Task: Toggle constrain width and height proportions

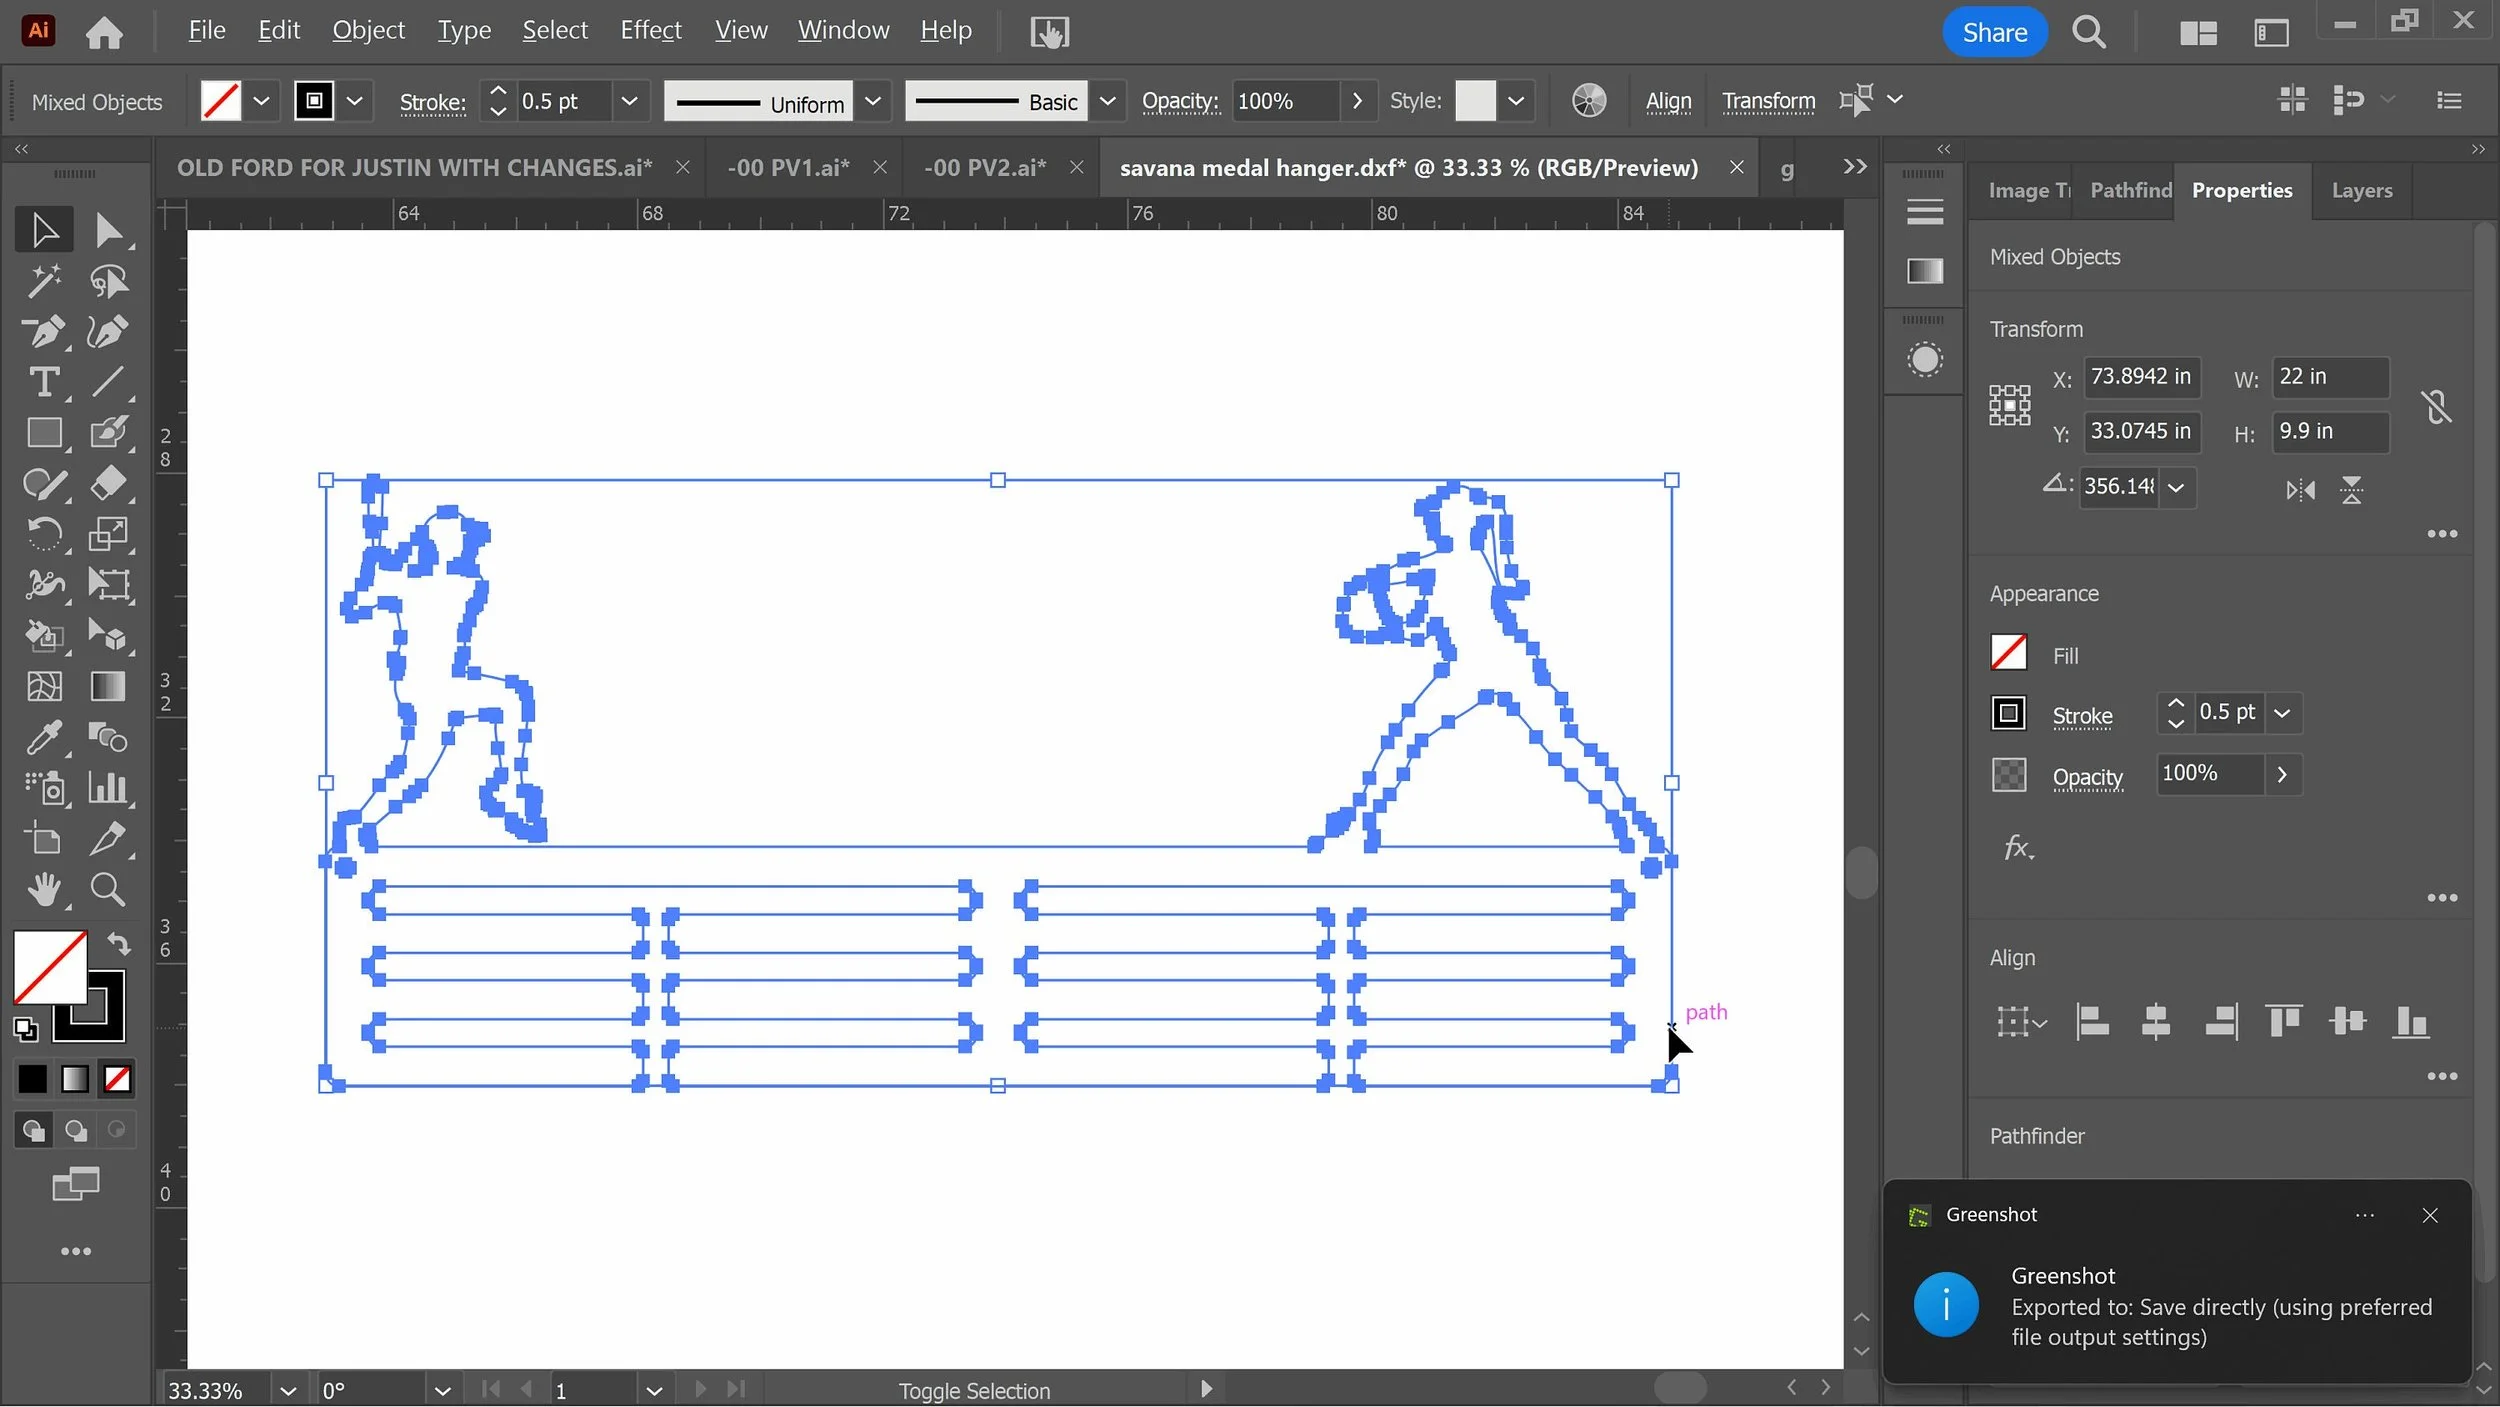Action: [x=2436, y=406]
